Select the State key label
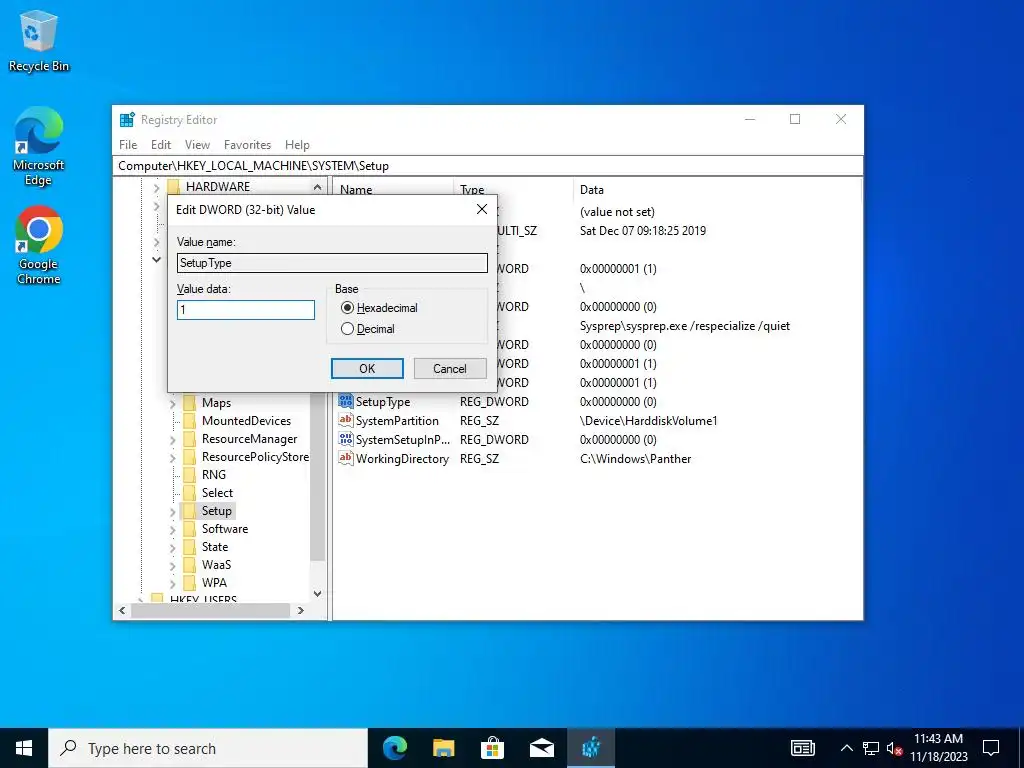The image size is (1024, 768). click(215, 547)
